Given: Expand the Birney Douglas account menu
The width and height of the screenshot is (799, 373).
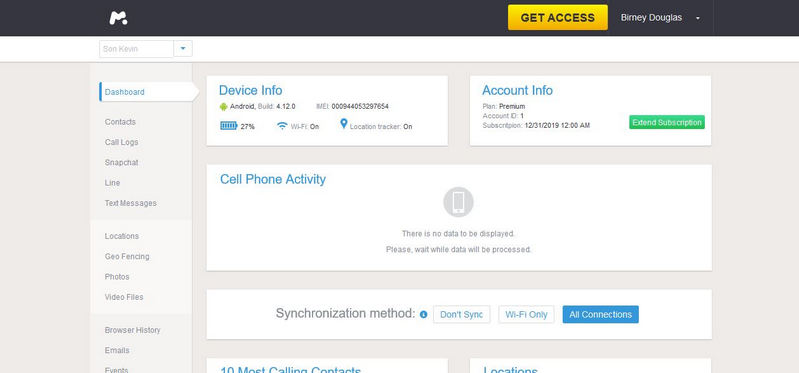Looking at the screenshot, I should pos(698,18).
